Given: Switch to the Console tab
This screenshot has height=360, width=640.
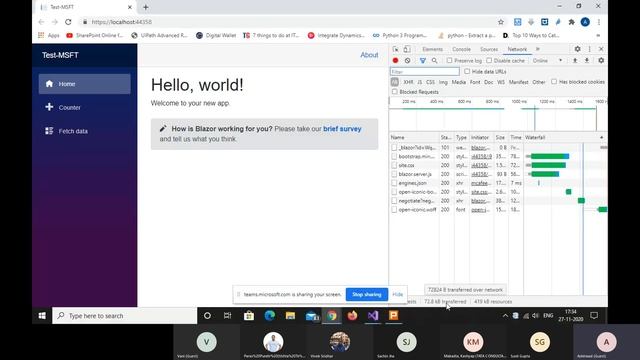Looking at the screenshot, I should [x=461, y=49].
